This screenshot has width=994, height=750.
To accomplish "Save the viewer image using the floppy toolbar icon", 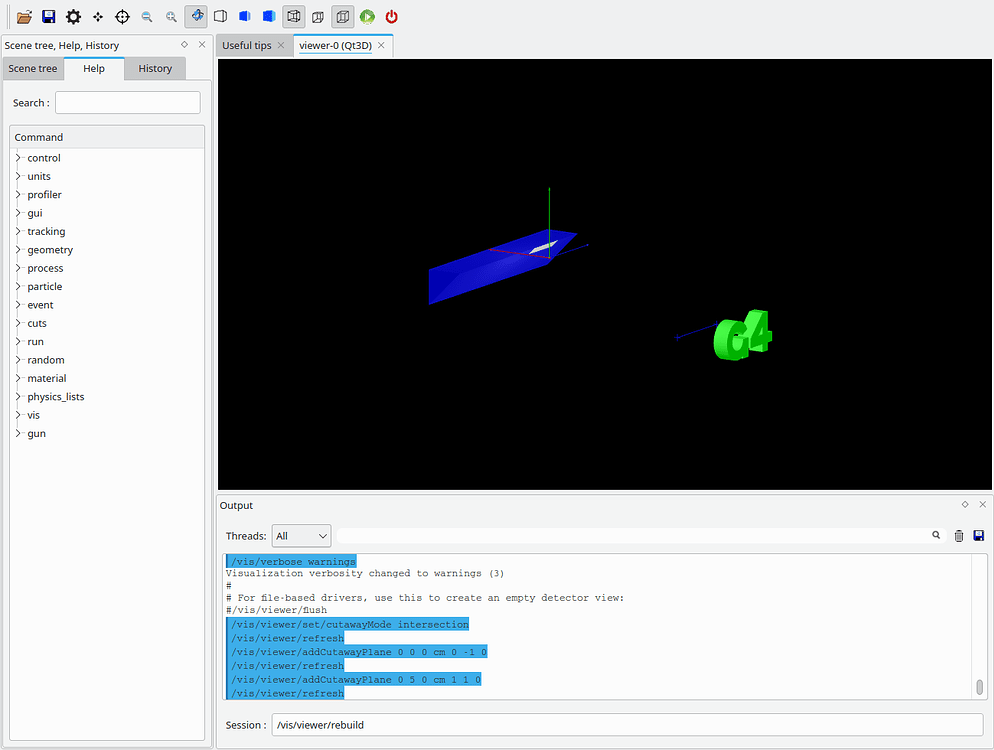I will (48, 16).
